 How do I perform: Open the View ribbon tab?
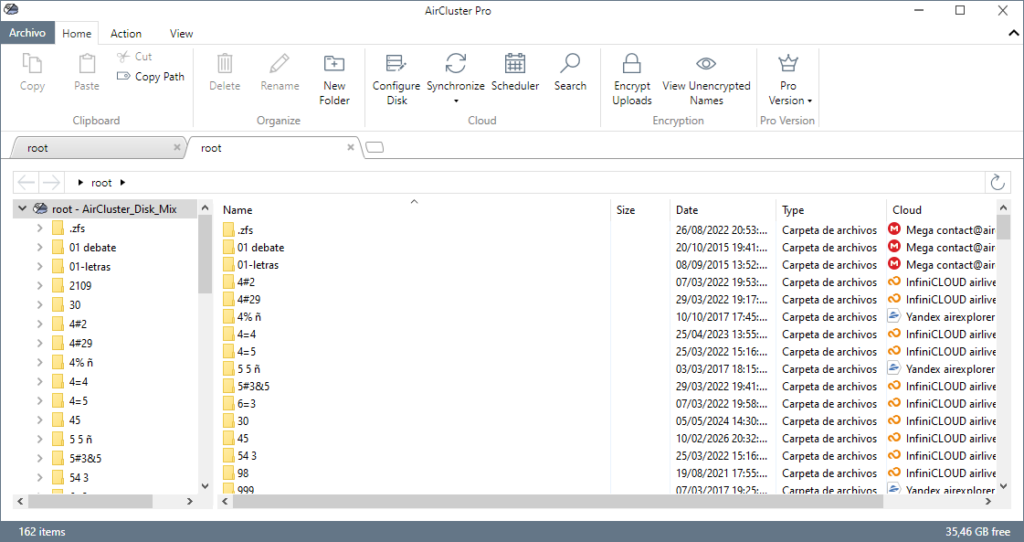click(181, 33)
